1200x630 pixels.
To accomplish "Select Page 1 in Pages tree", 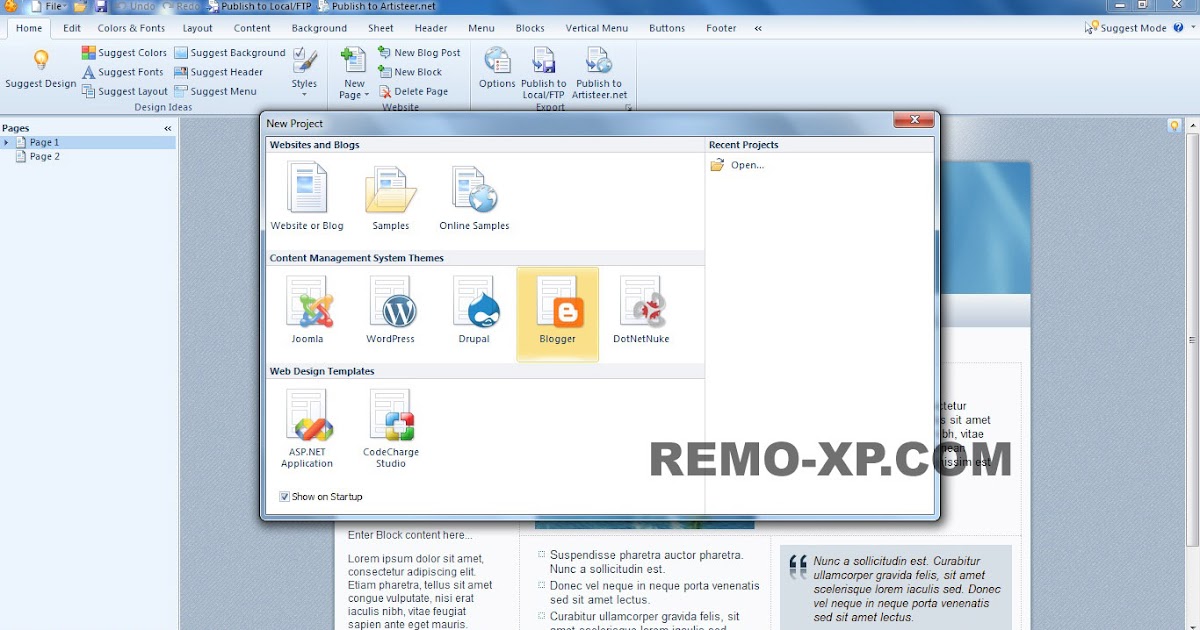I will point(44,142).
